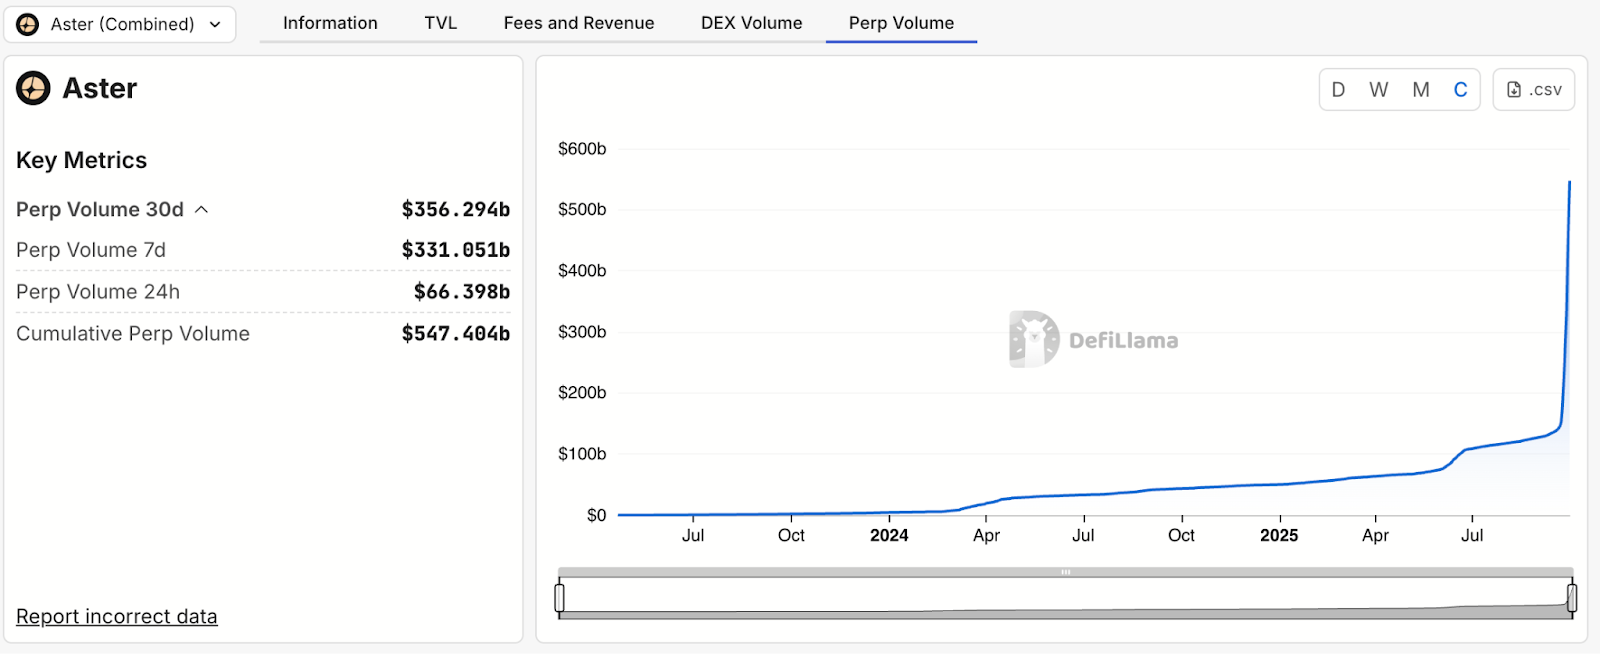Switch to the TVL tab

440,23
